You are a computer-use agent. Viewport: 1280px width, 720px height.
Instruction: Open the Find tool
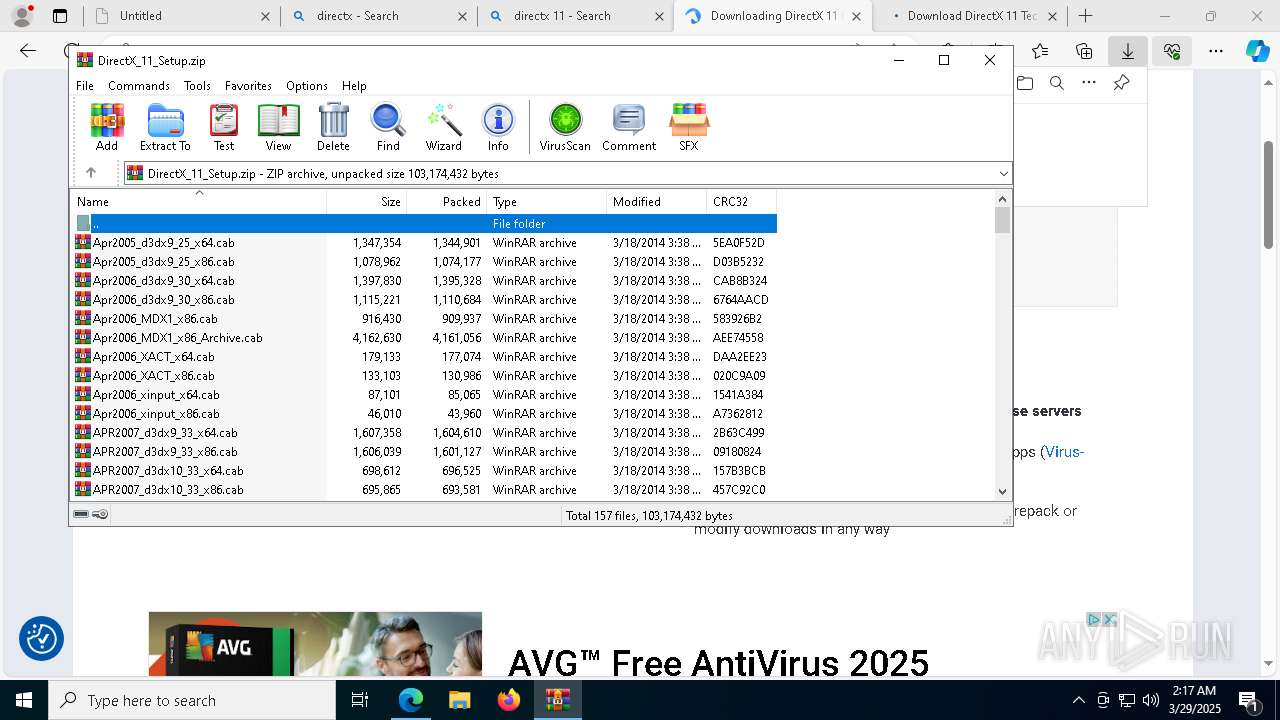click(388, 127)
